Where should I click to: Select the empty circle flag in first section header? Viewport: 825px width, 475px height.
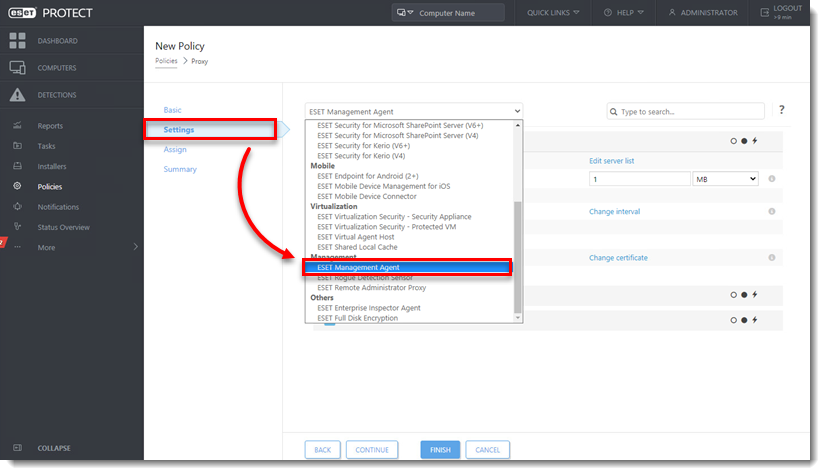[x=733, y=141]
